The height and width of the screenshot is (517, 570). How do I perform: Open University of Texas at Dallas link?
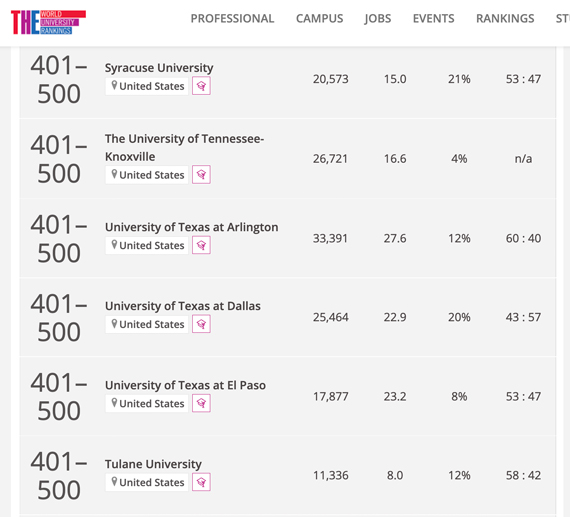click(183, 306)
